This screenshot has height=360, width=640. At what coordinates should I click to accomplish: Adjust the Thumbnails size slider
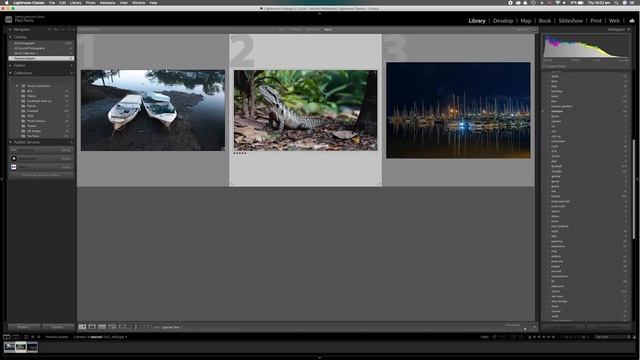tap(525, 329)
